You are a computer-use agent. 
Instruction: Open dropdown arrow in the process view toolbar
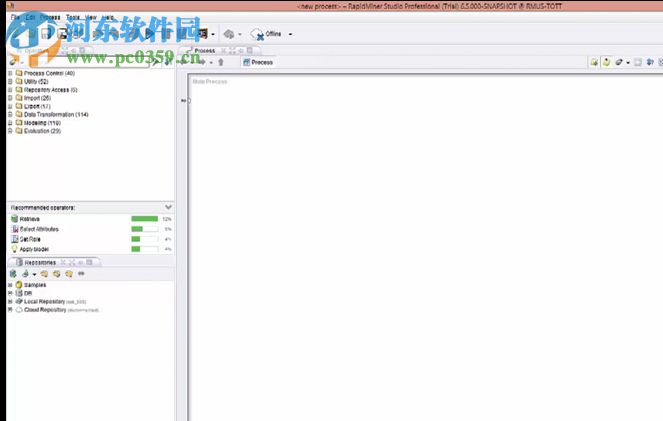(x=628, y=63)
